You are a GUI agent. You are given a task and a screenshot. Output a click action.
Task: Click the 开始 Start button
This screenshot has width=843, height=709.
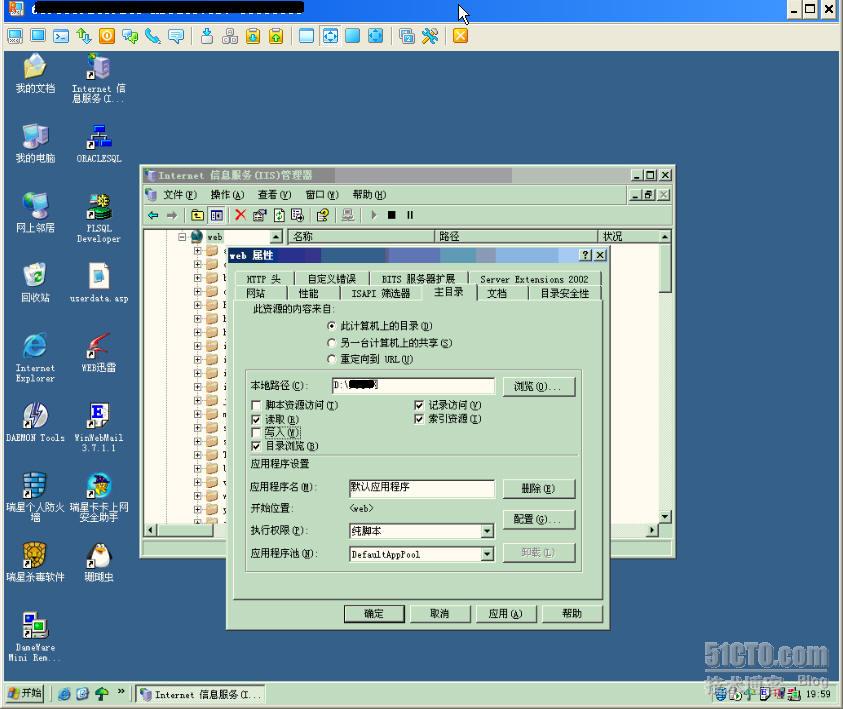click(25, 693)
